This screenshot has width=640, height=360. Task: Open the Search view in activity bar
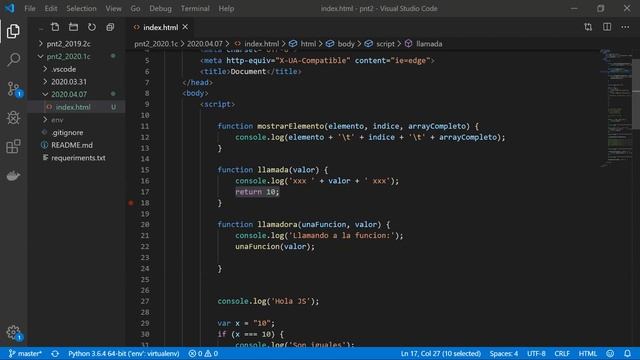pyautogui.click(x=13, y=60)
